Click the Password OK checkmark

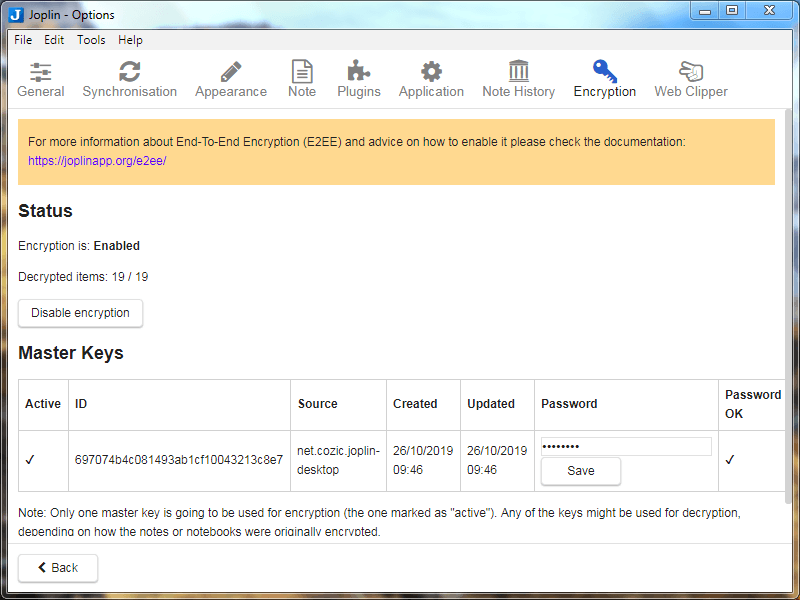pyautogui.click(x=730, y=460)
